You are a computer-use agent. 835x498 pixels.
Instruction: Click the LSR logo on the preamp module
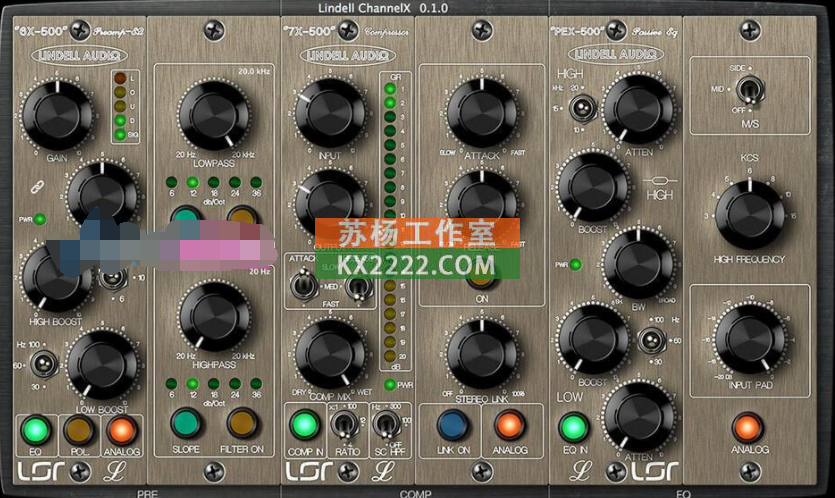coord(42,471)
